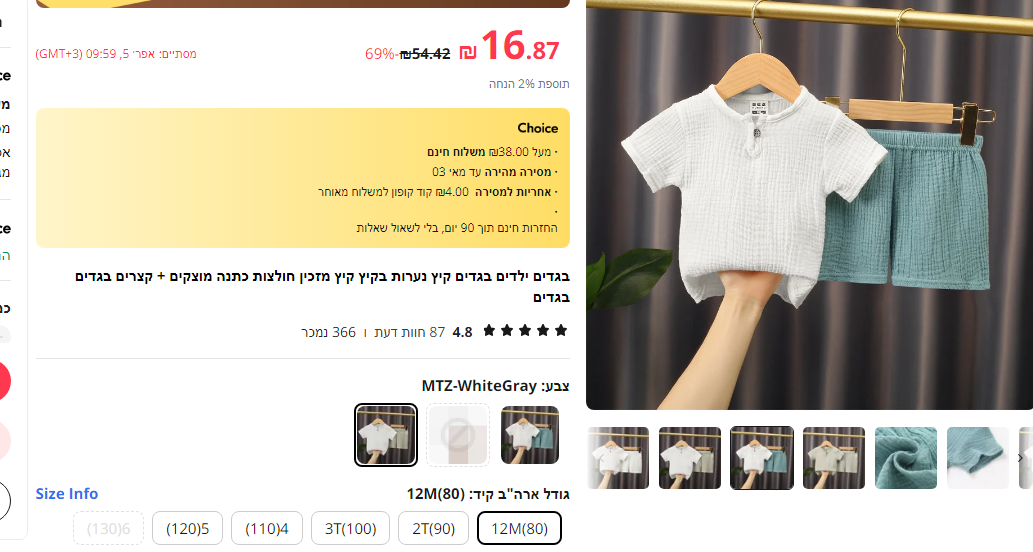Select size 2T(90)
Screen dimensions: 1033x552
(x=433, y=528)
